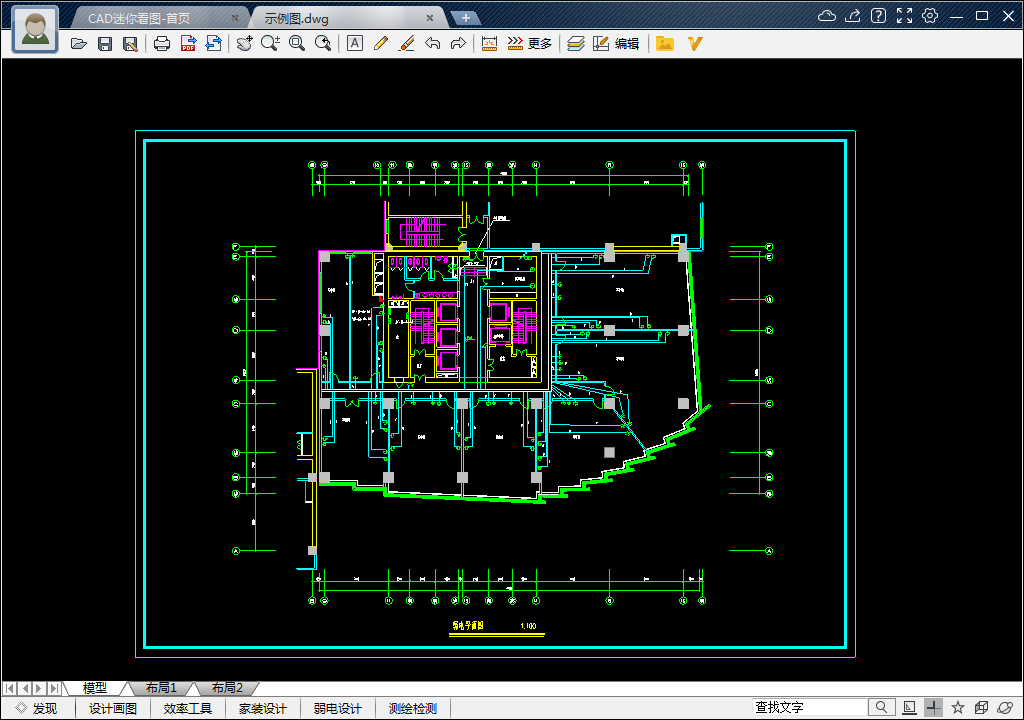Open the Layers manager icon

[x=575, y=43]
